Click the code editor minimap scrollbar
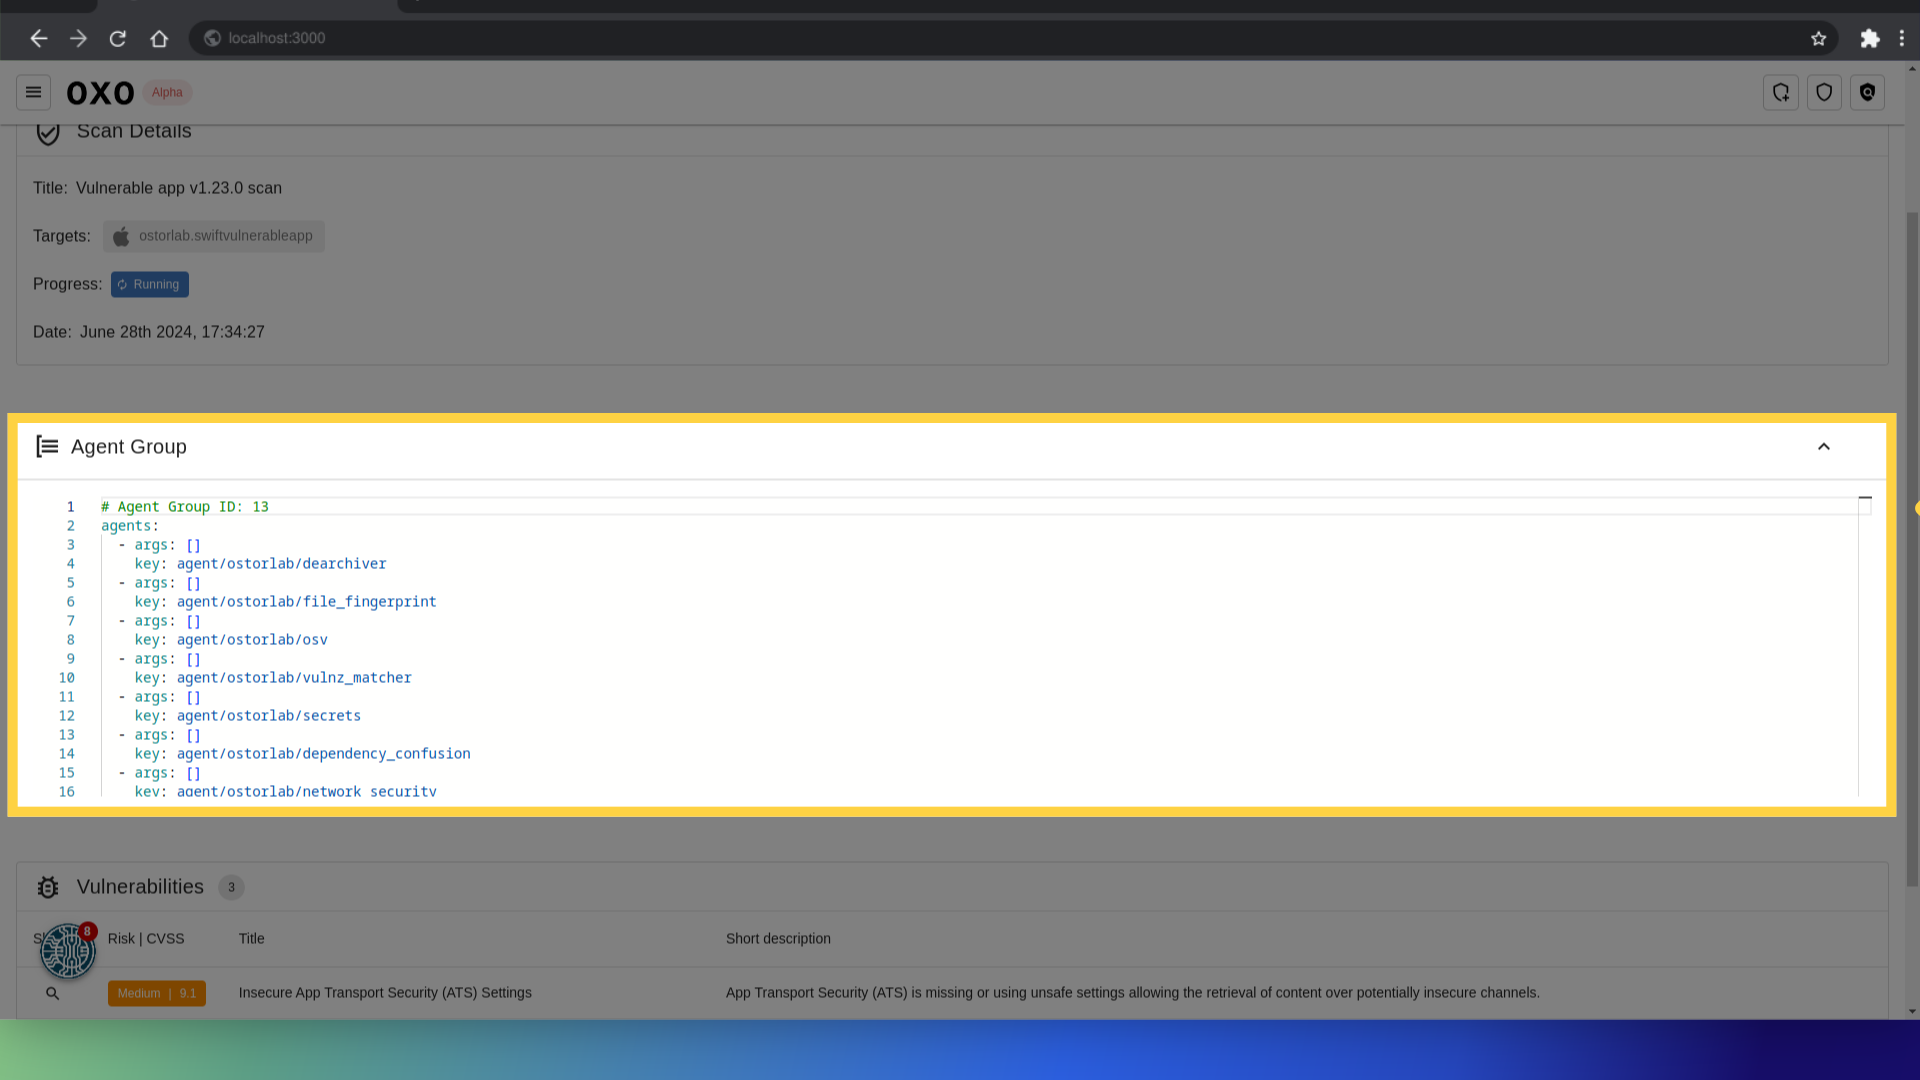 tap(1865, 645)
